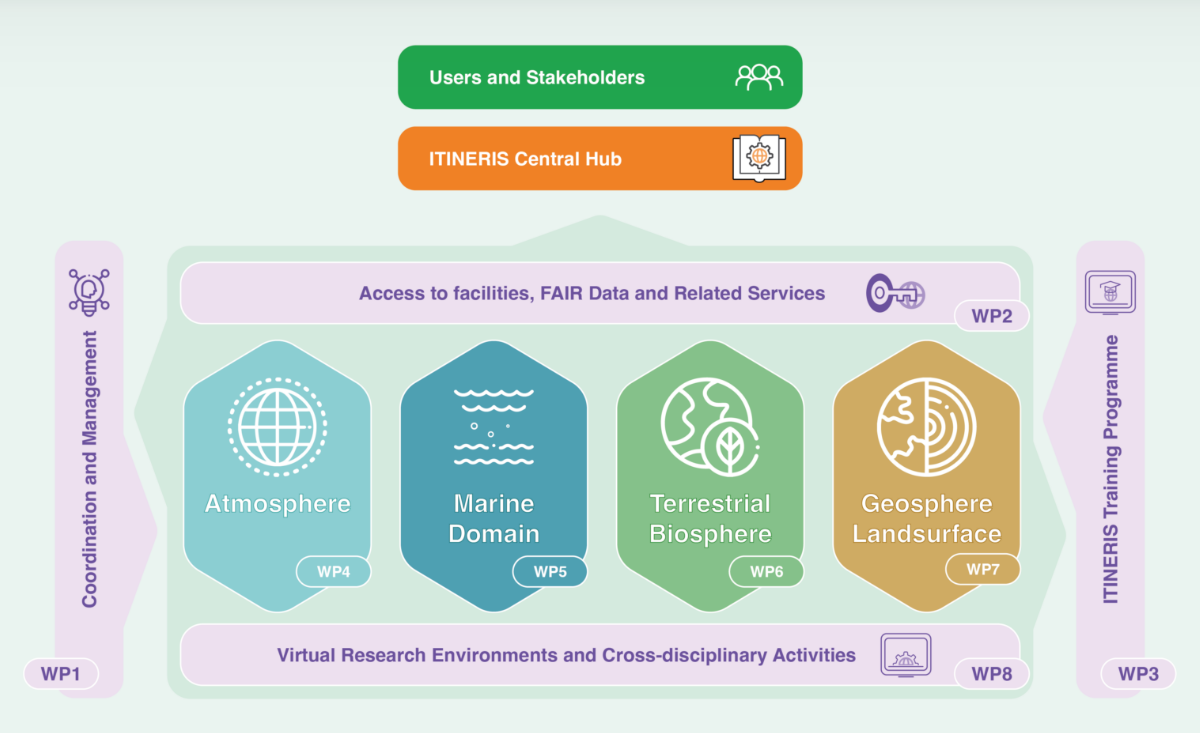Image resolution: width=1200 pixels, height=733 pixels.
Task: Open the Virtual Research Environments bar
Action: (x=600, y=655)
